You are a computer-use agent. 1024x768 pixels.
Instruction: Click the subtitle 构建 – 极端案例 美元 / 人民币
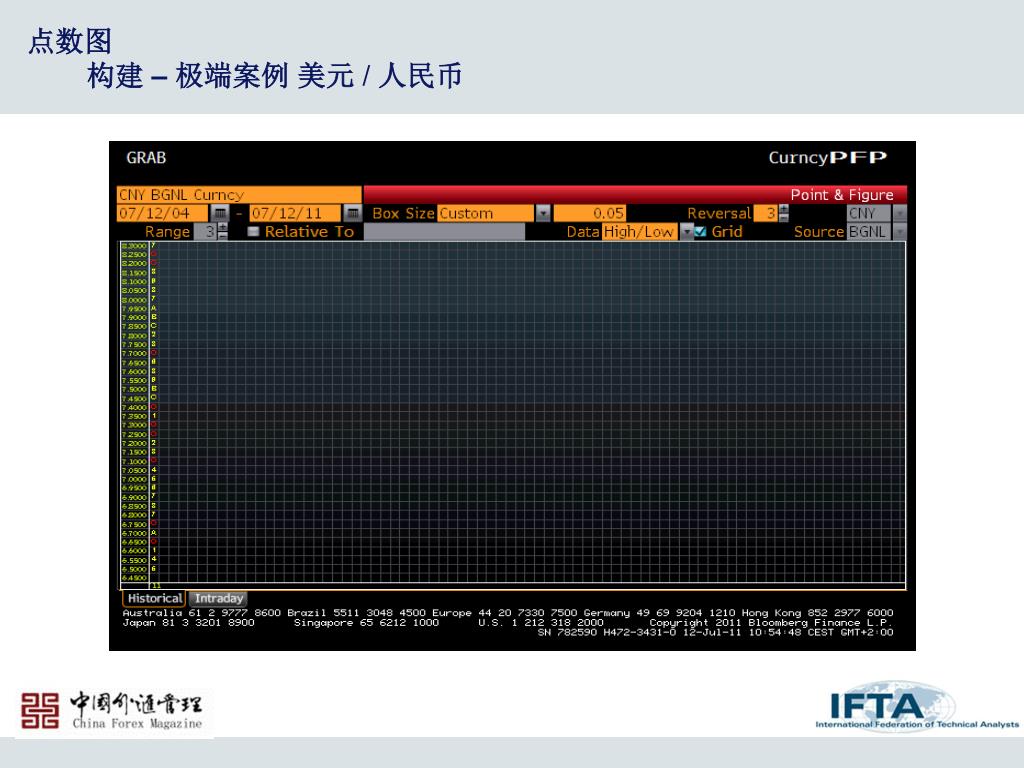click(274, 75)
